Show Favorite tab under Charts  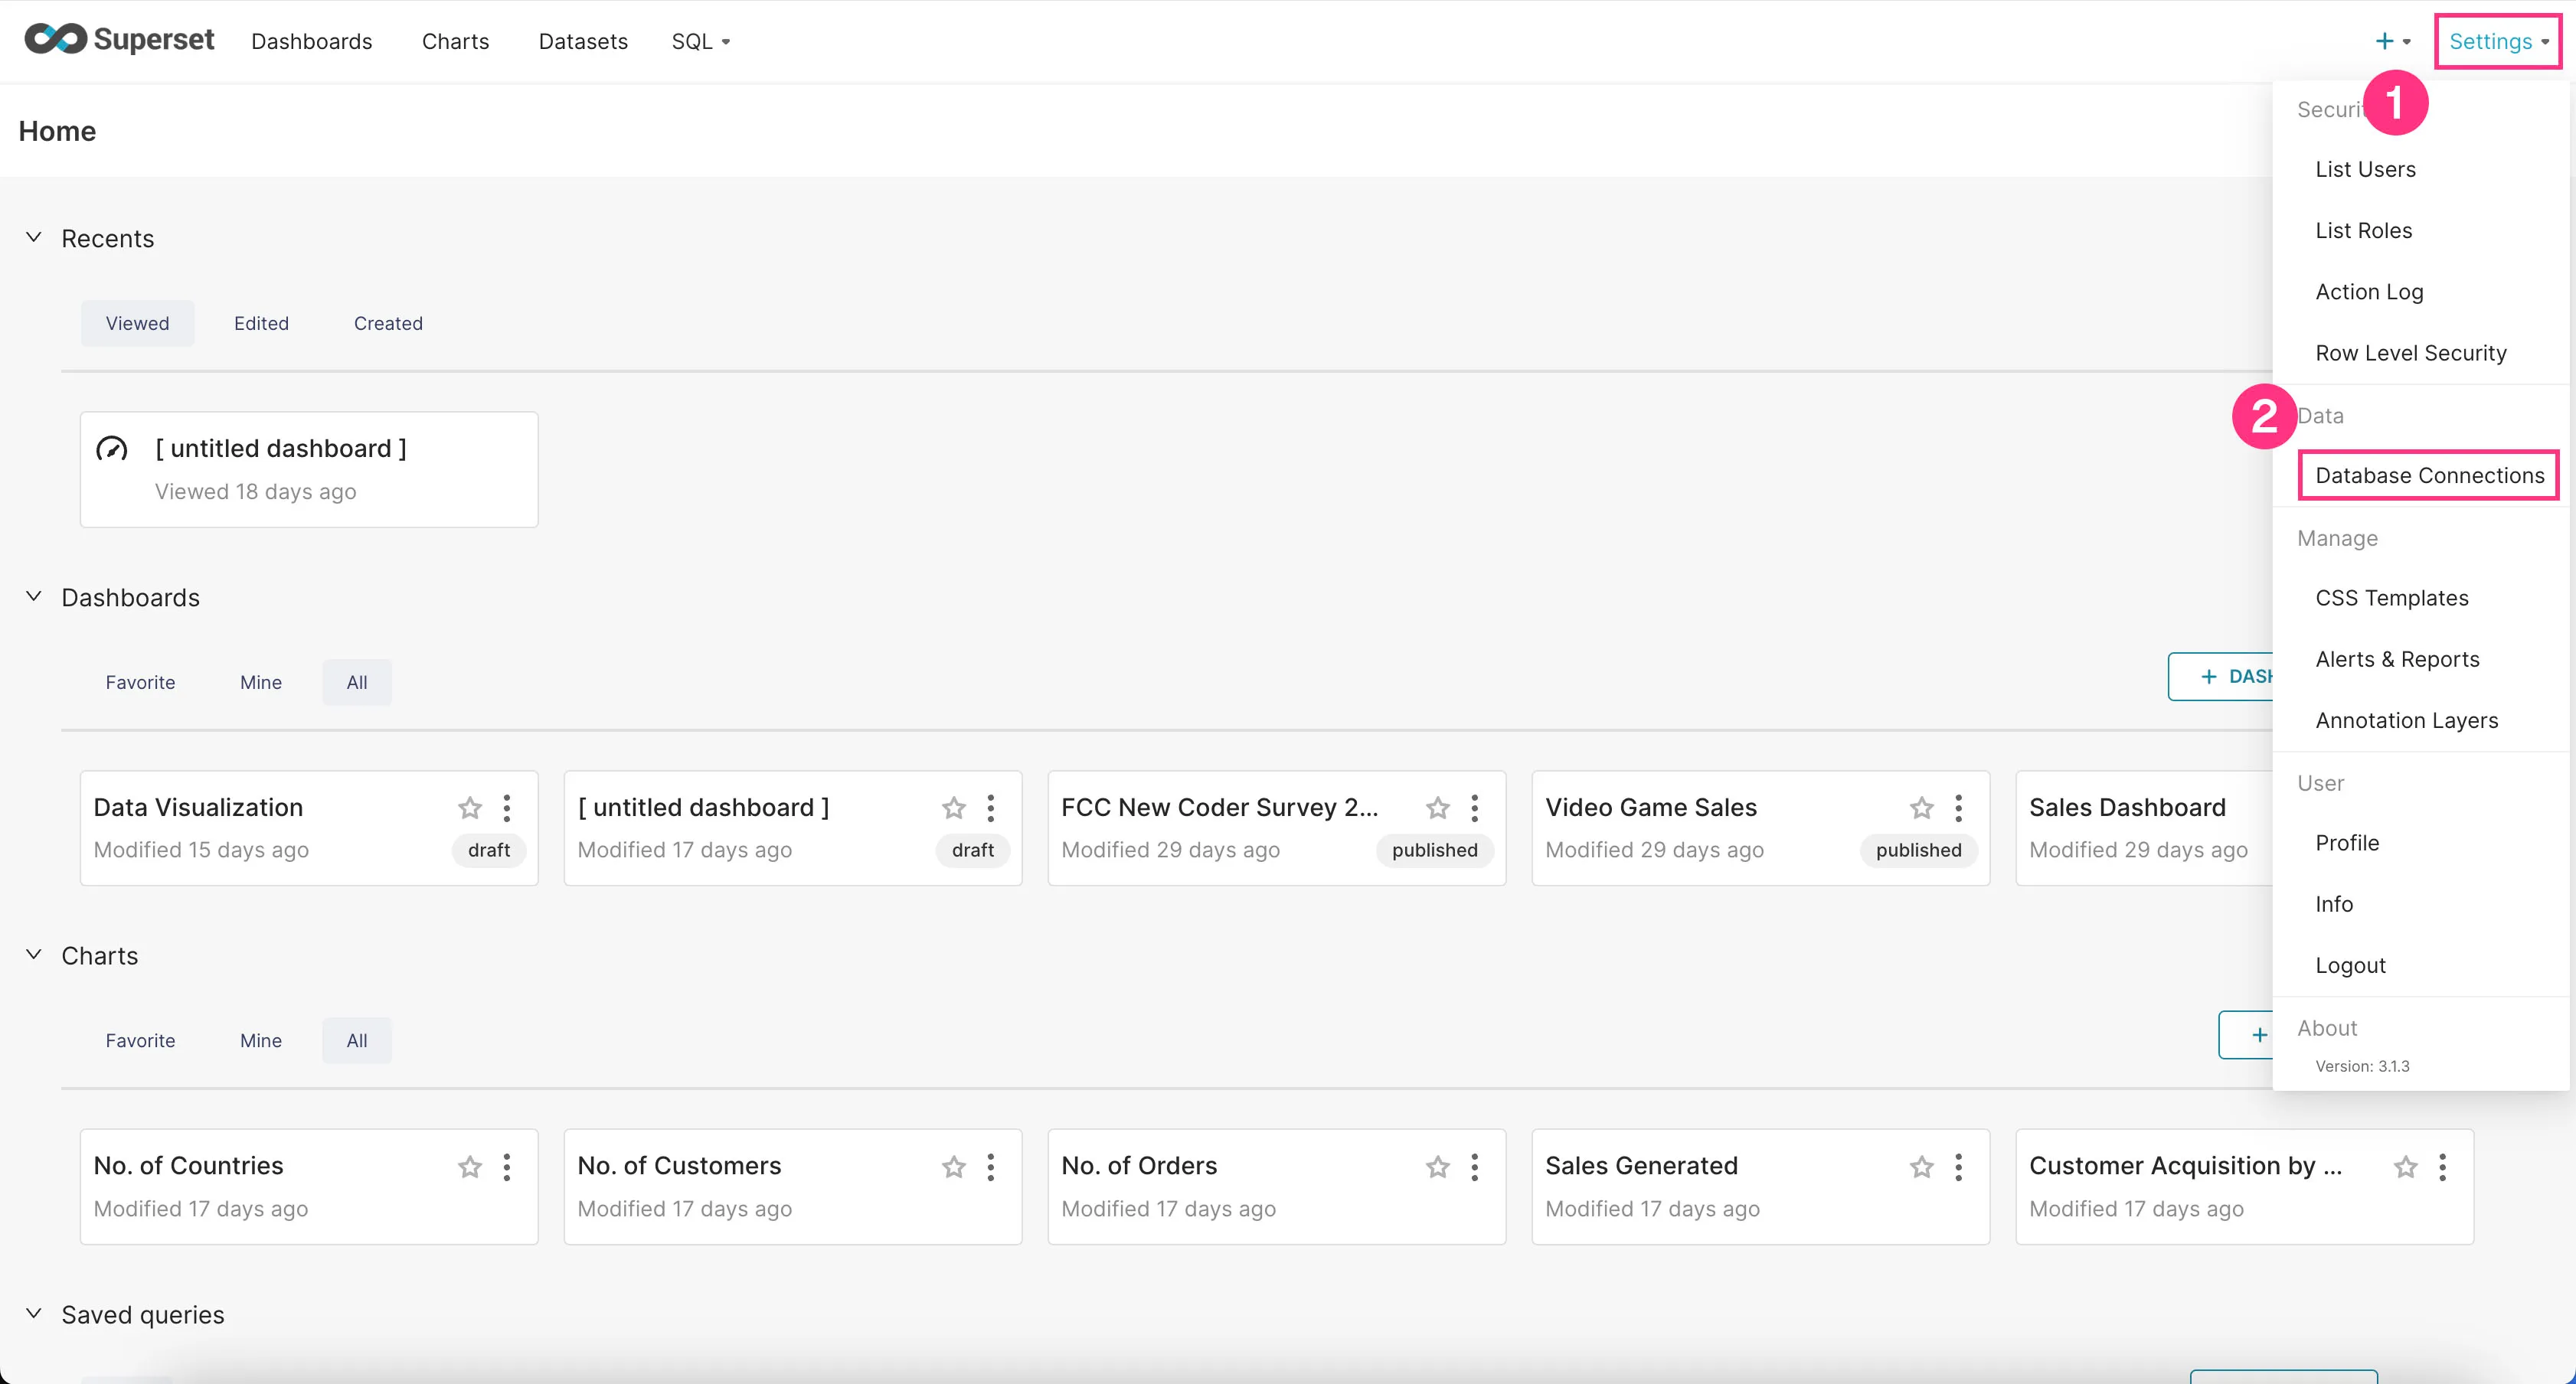[140, 1040]
